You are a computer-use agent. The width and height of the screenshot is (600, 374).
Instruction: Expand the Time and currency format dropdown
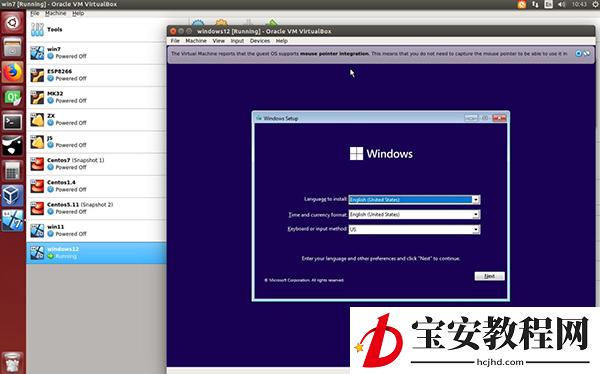(476, 215)
